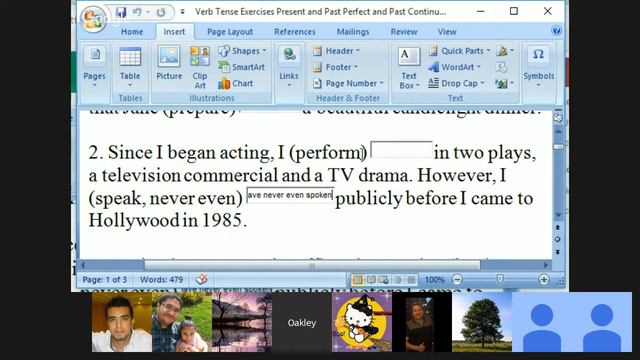Open the Table insert dropdown
Image resolution: width=640 pixels, height=360 pixels.
(130, 67)
